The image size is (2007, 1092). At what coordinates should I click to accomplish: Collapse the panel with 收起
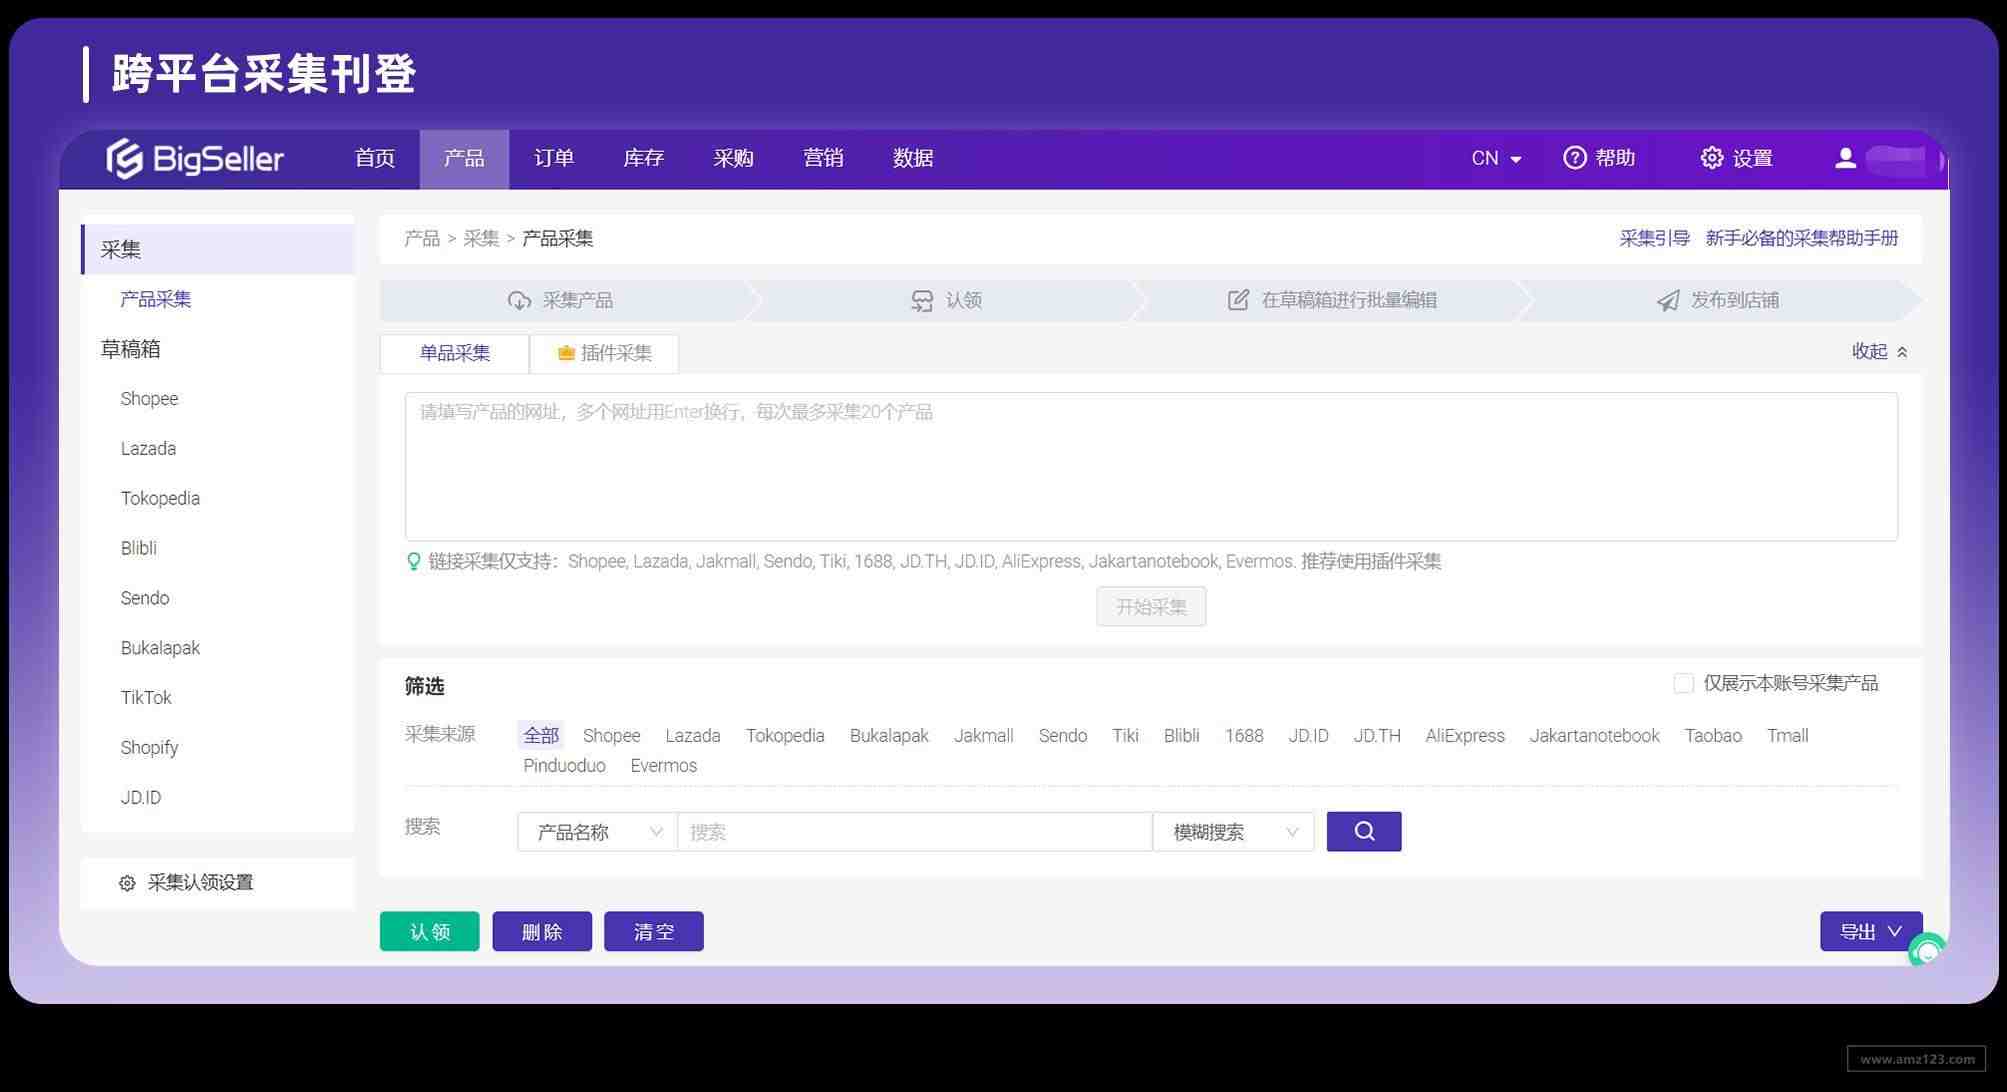[1879, 351]
